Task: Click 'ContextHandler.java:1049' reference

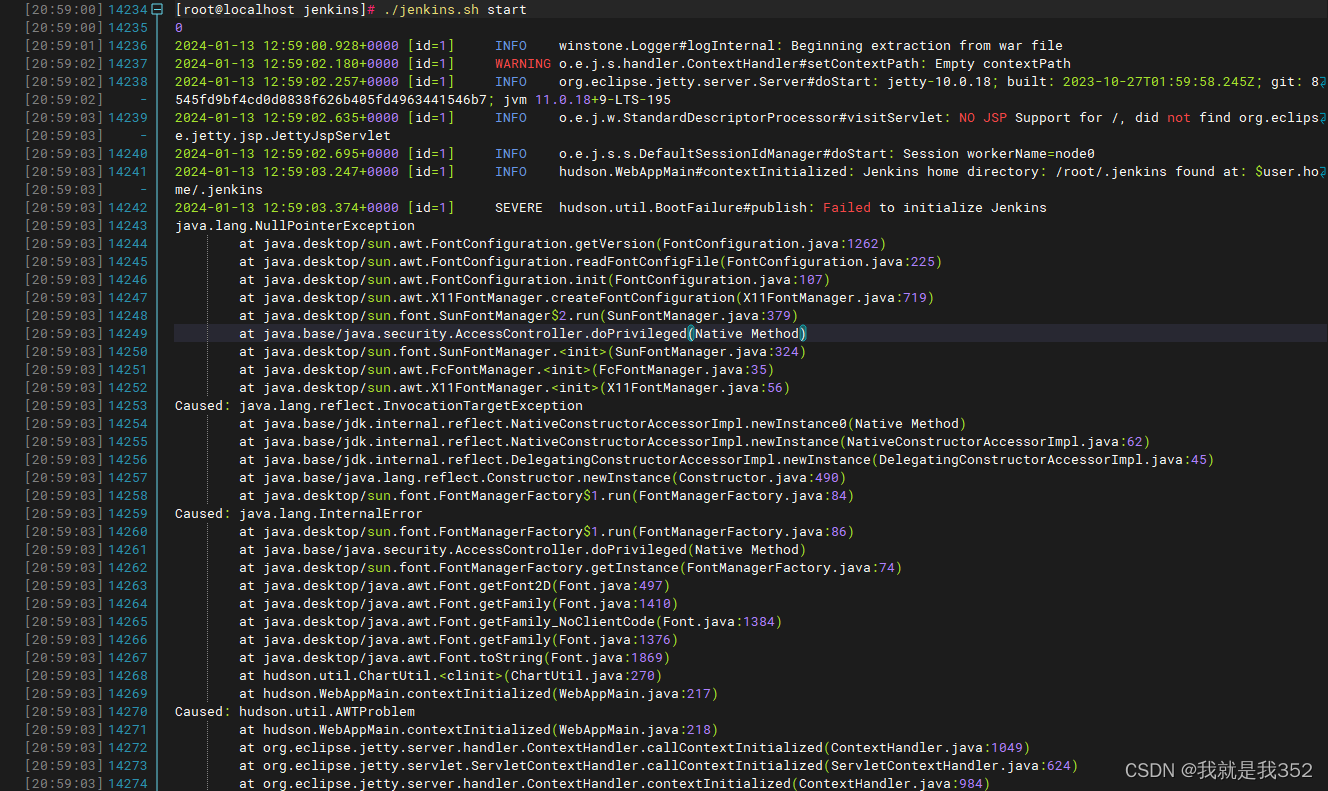Action: [927, 747]
